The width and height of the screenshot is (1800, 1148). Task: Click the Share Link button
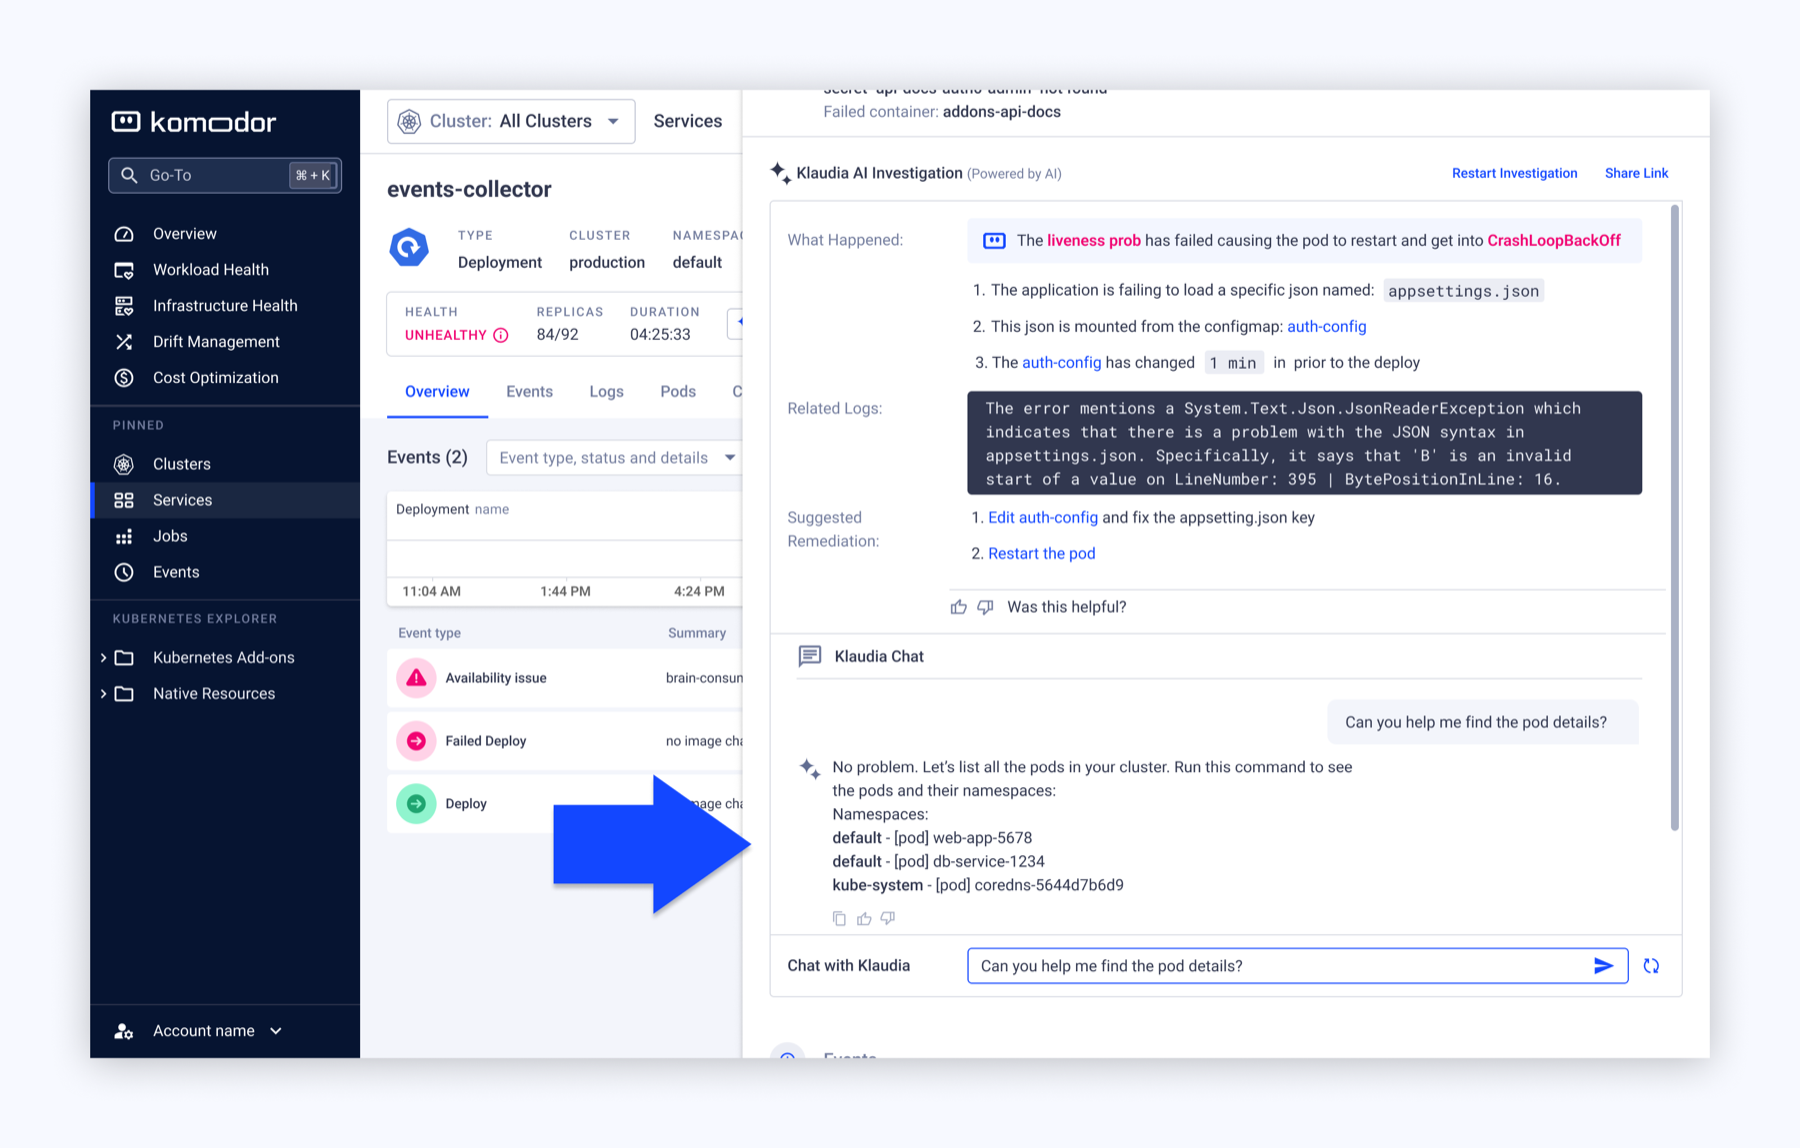coord(1636,173)
